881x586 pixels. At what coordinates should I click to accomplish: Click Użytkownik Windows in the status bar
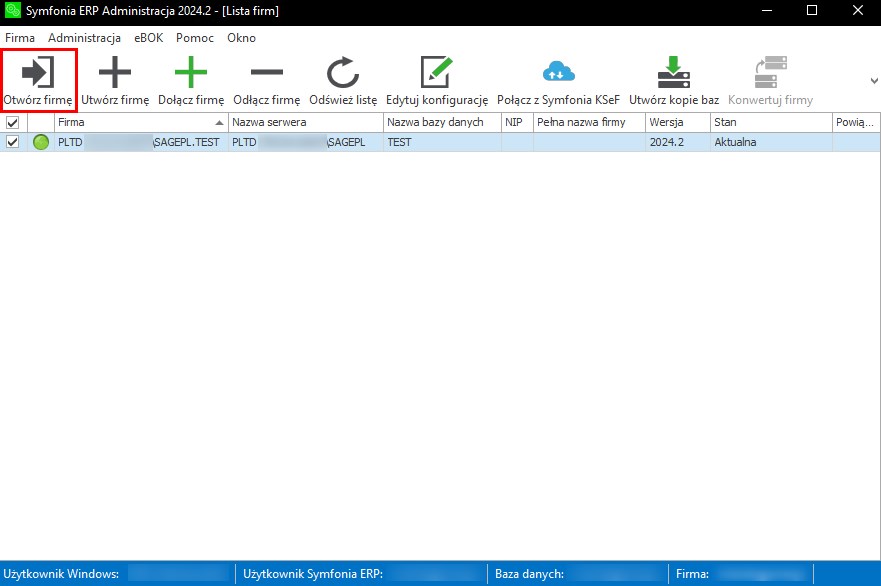[x=61, y=574]
